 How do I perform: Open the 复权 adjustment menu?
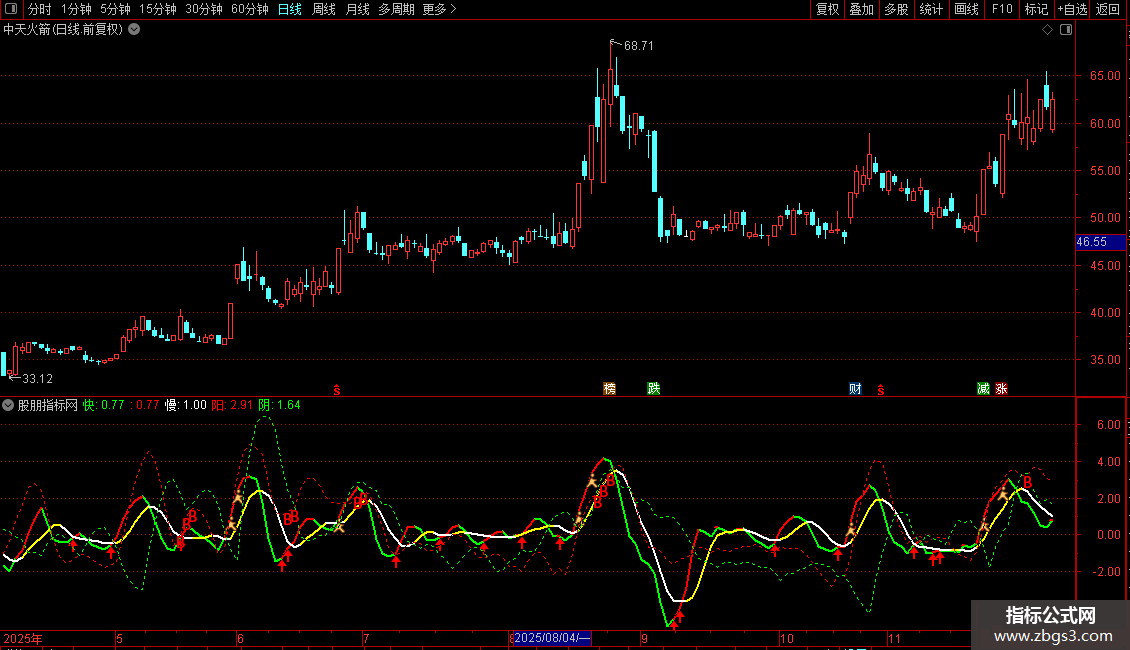click(x=827, y=9)
